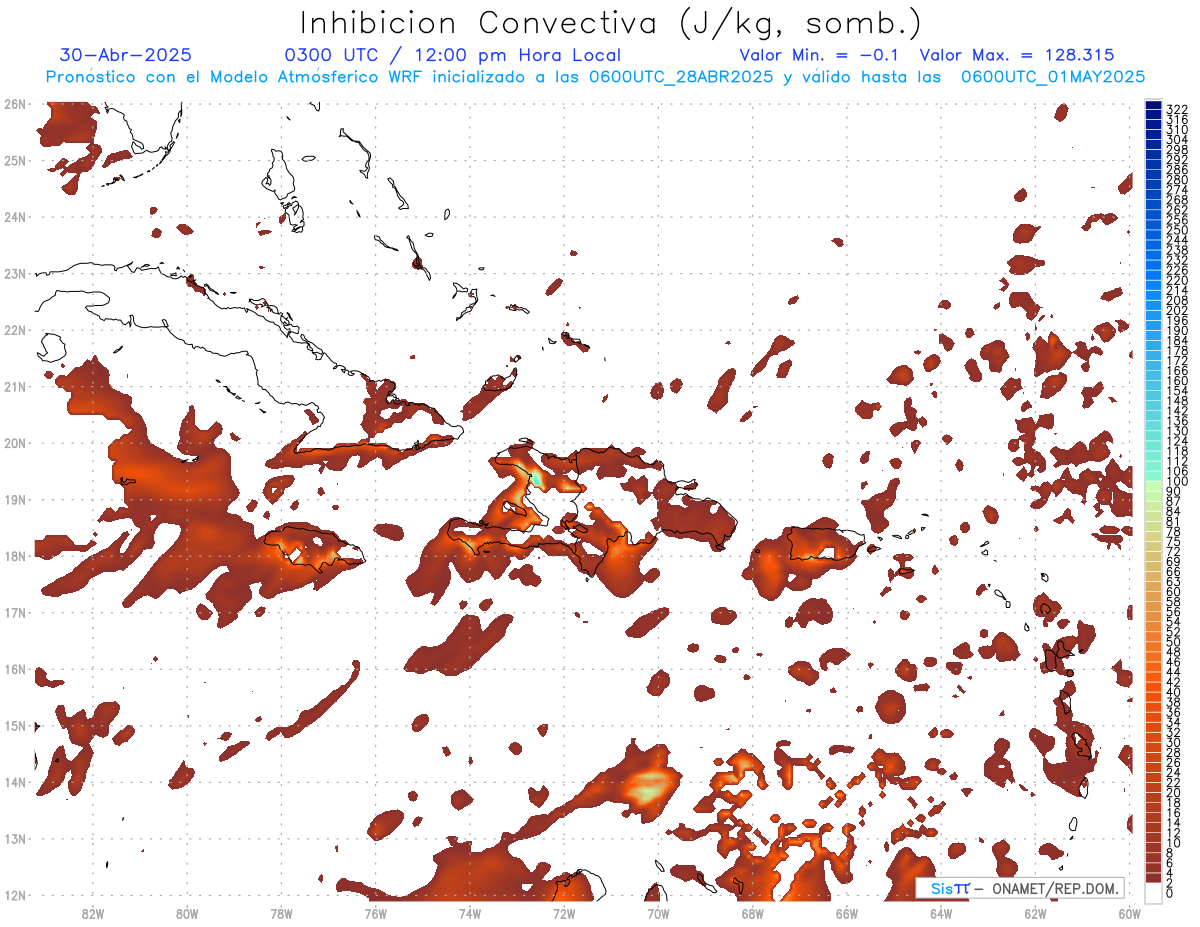Click the "14N" latitude label
The width and height of the screenshot is (1200, 927).
coord(14,782)
